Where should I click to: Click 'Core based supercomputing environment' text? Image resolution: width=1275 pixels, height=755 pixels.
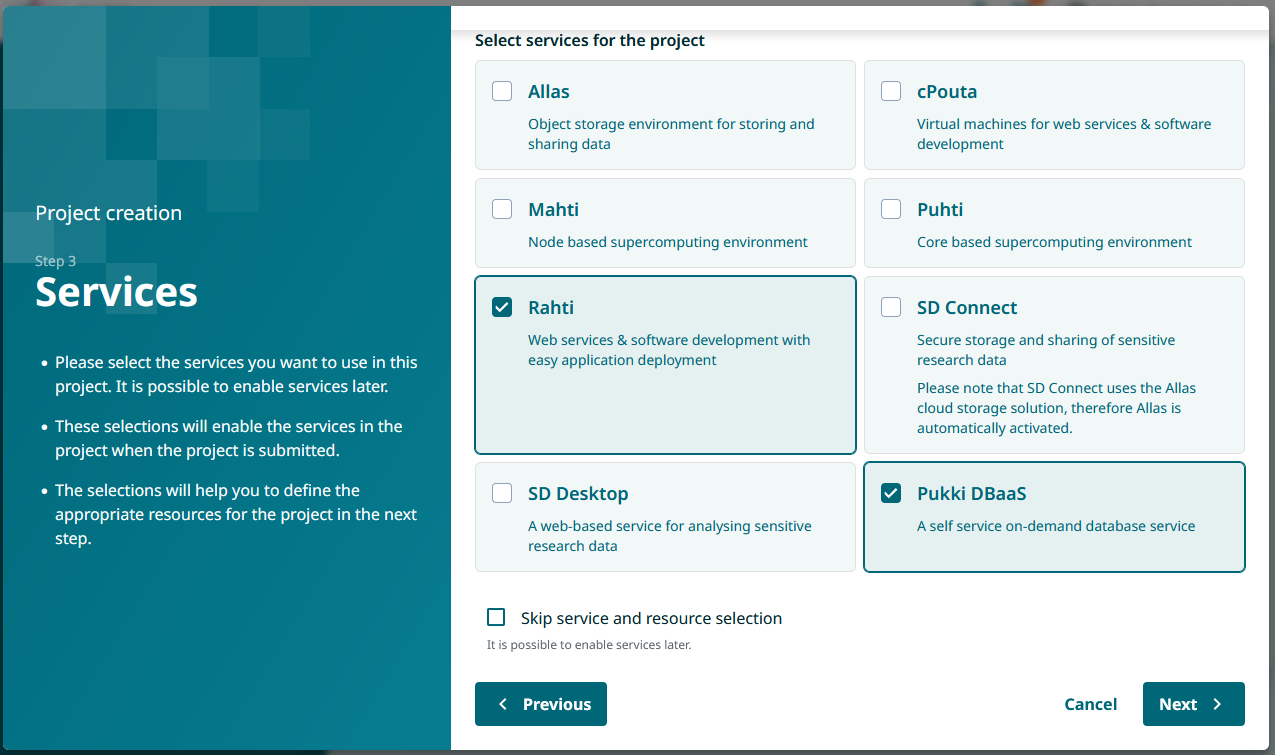point(1055,242)
